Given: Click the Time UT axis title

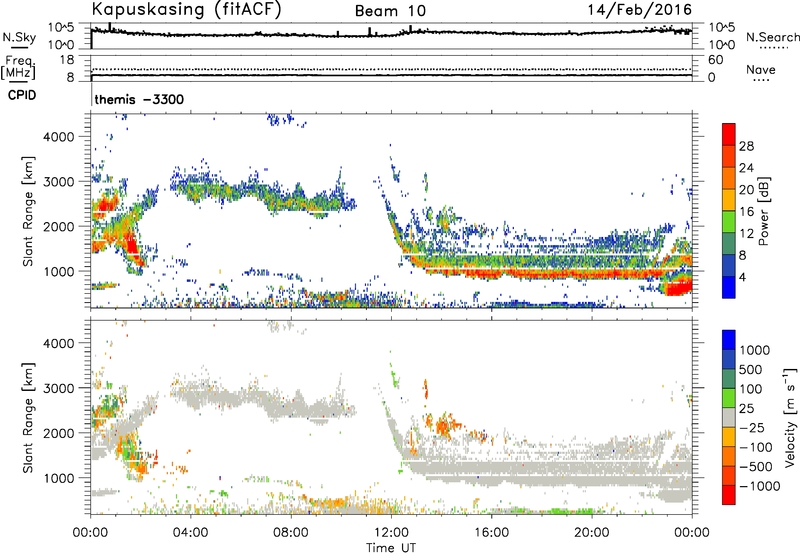Looking at the screenshot, I should (x=391, y=548).
